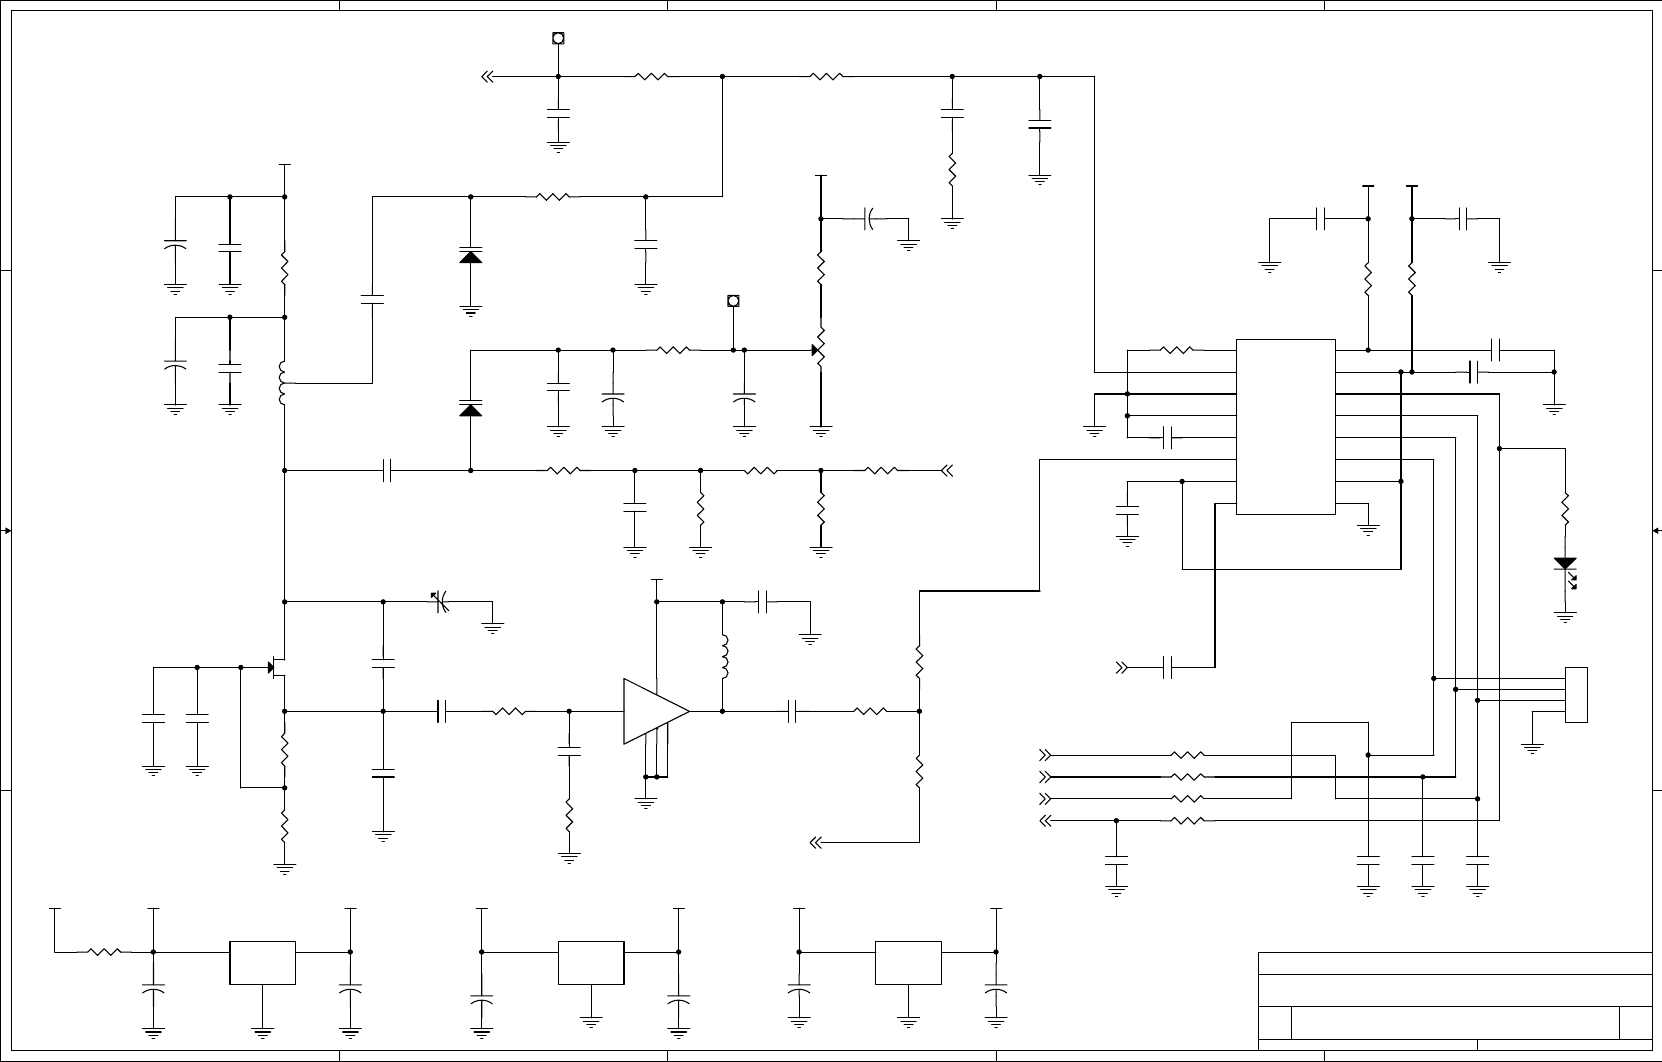Click the series resistor above the LED
1662x1062 pixels.
[1566, 509]
